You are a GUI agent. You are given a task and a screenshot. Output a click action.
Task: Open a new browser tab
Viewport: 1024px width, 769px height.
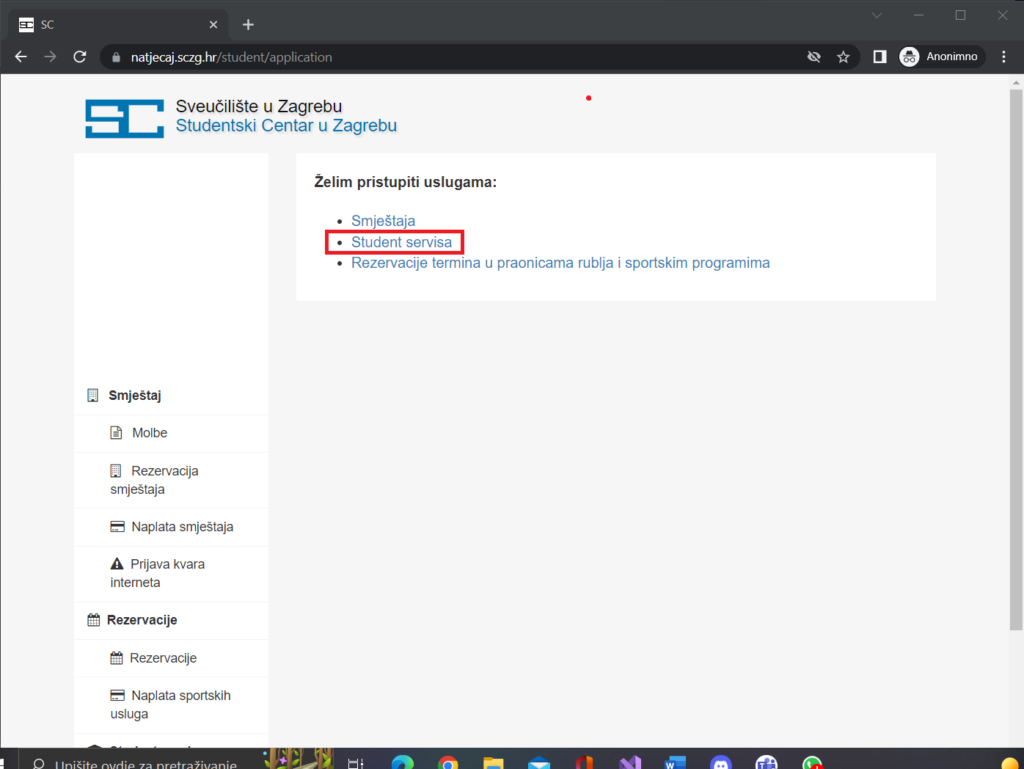248,24
